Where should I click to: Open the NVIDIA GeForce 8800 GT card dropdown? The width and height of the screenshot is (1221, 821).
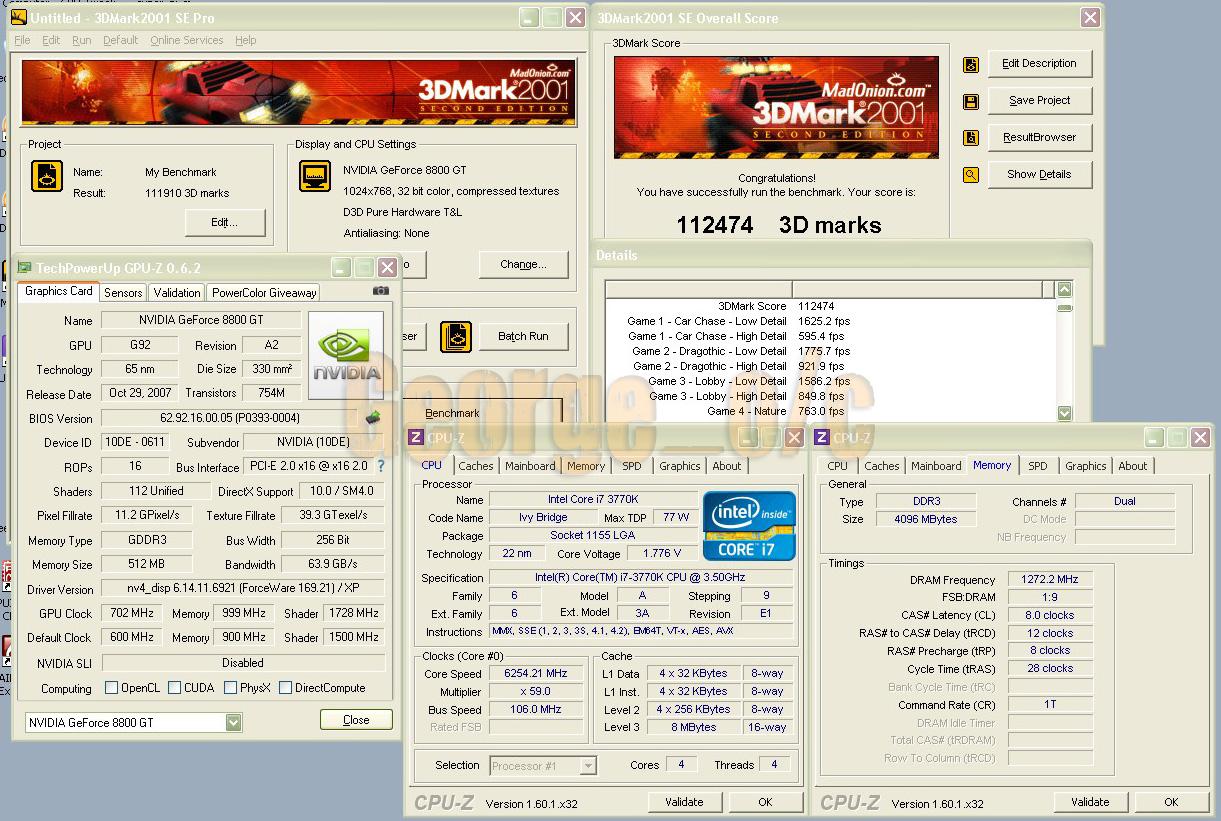point(233,722)
